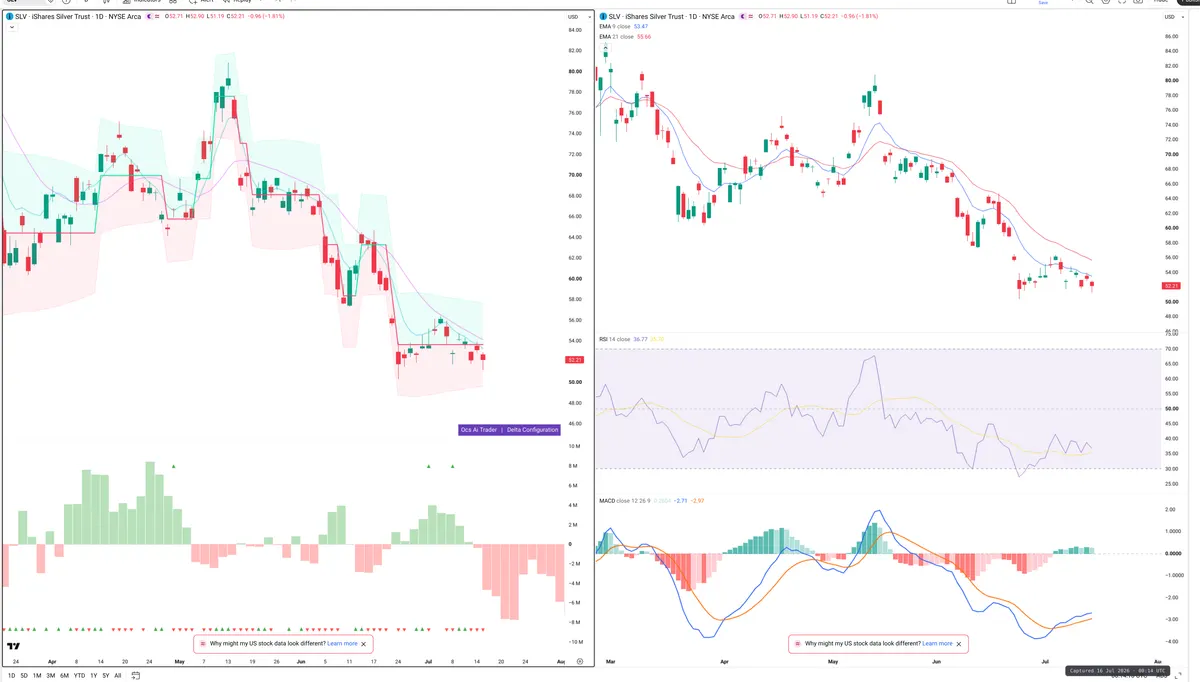Screen dimensions: 1200x682
Task: Click the moon session icon in left chart
Action: pos(151,17)
